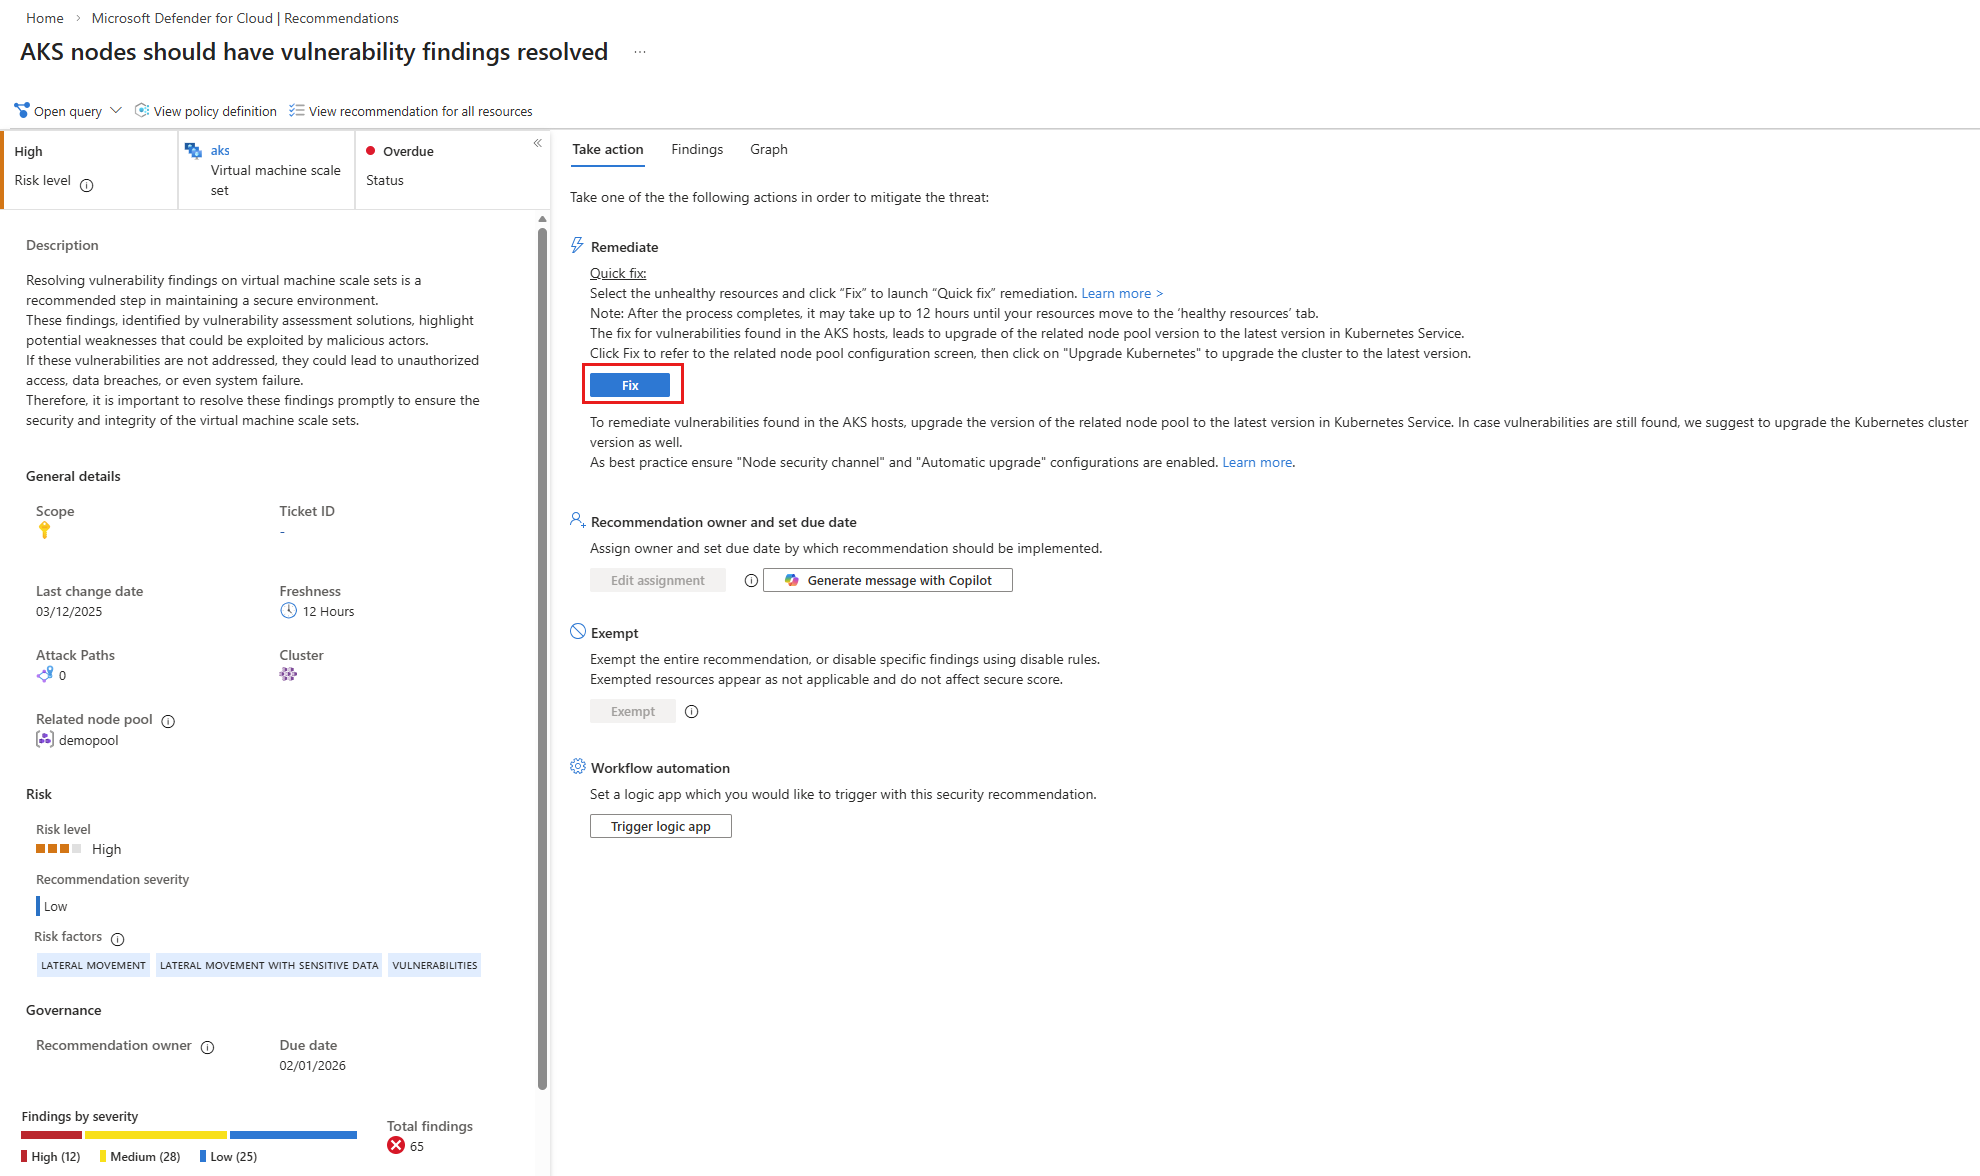Click the Risk factors info icon
The height and width of the screenshot is (1176, 1980).
click(117, 939)
